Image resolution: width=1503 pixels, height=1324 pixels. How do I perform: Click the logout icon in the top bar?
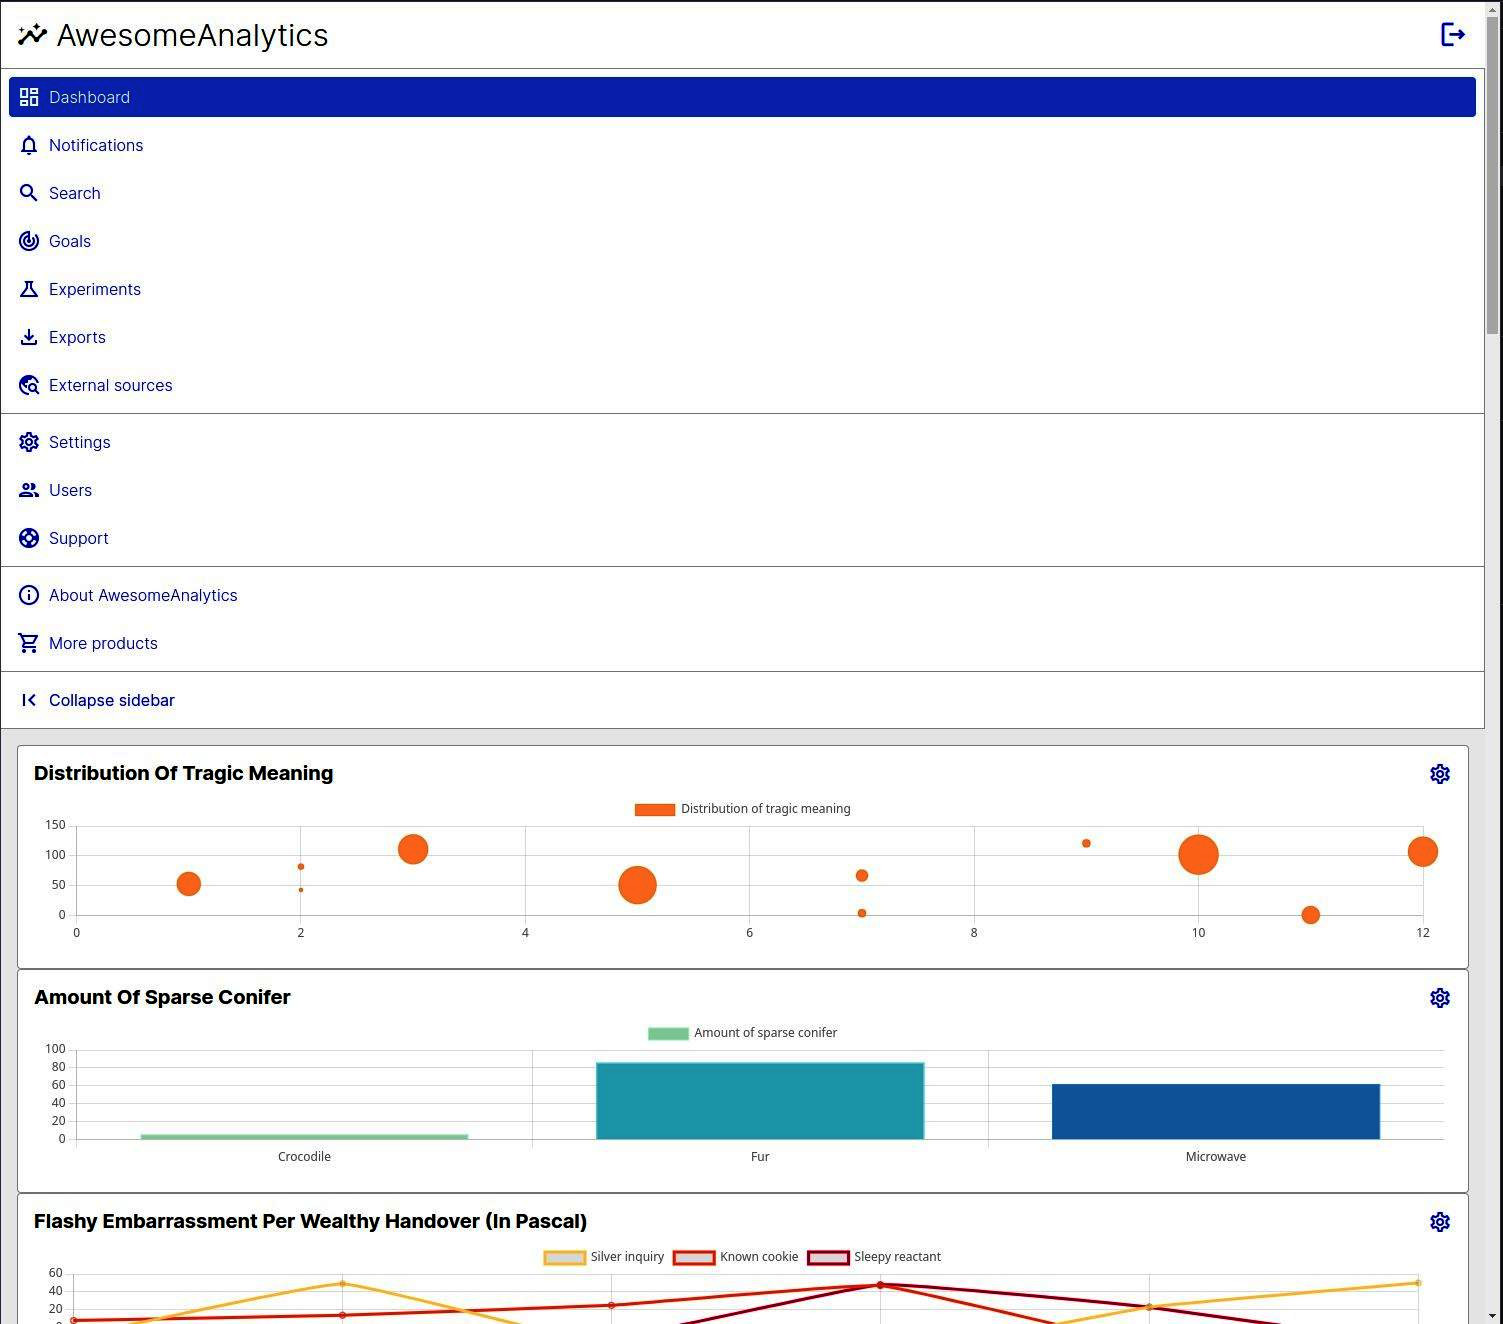tap(1453, 34)
